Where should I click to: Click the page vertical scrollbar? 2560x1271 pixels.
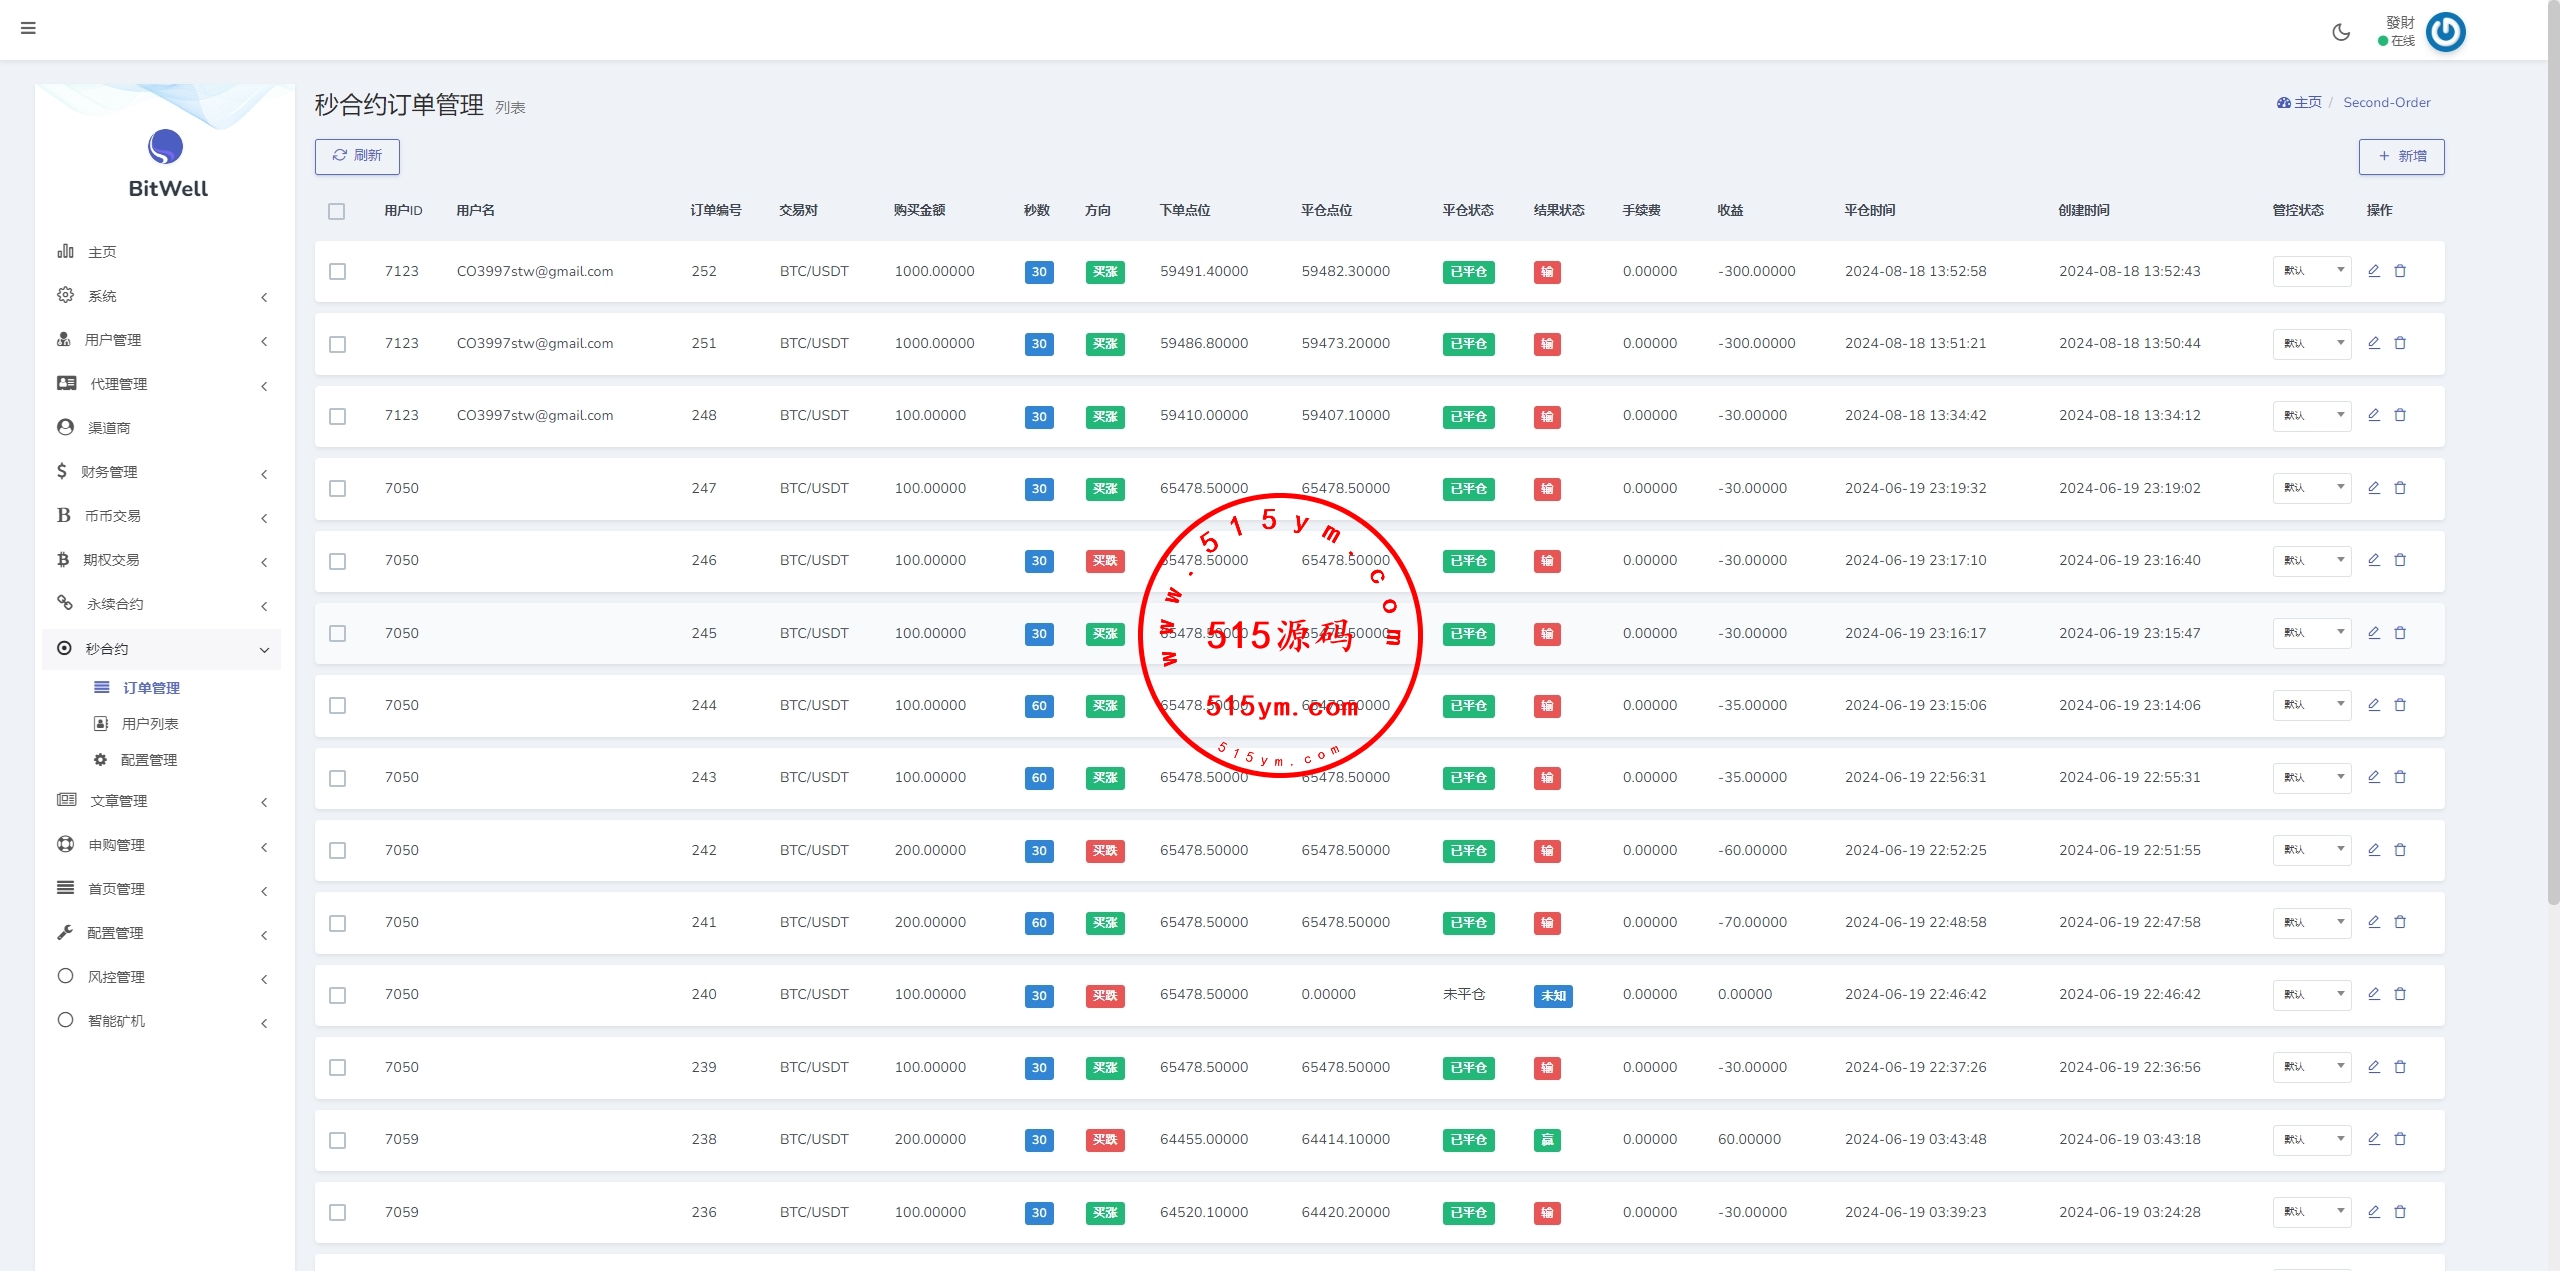(x=2553, y=450)
